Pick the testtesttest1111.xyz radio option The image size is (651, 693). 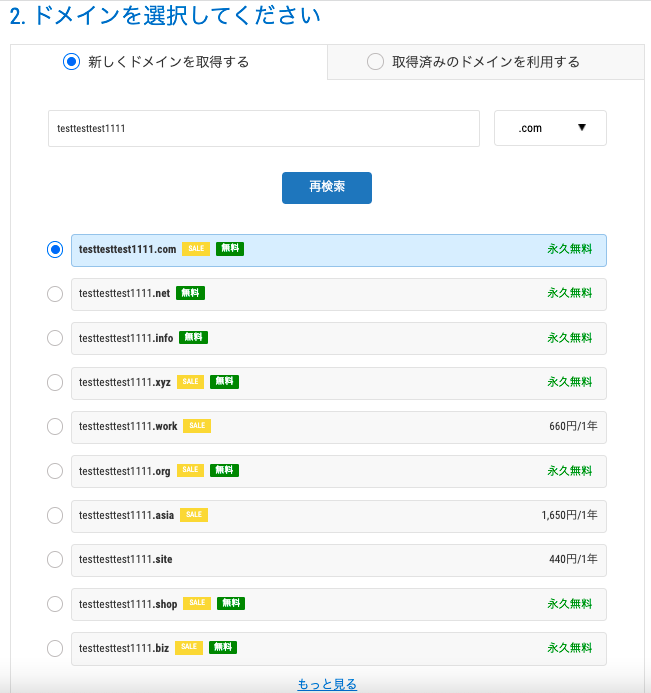(x=55, y=382)
